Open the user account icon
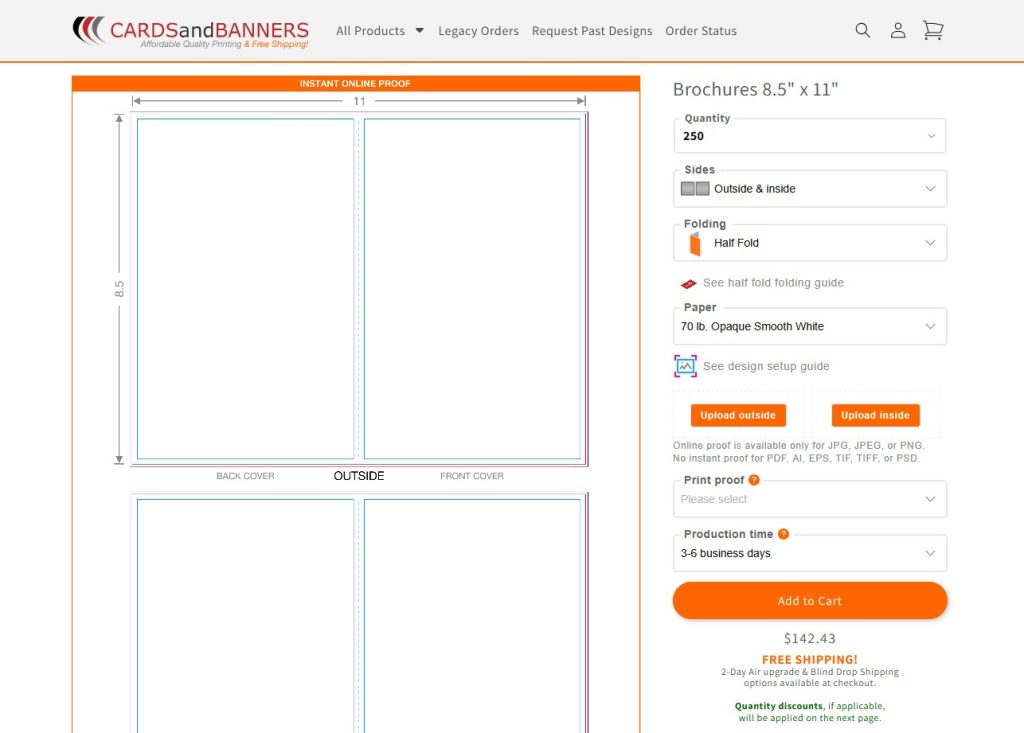Screen dimensions: 1024x733 pyautogui.click(x=898, y=31)
